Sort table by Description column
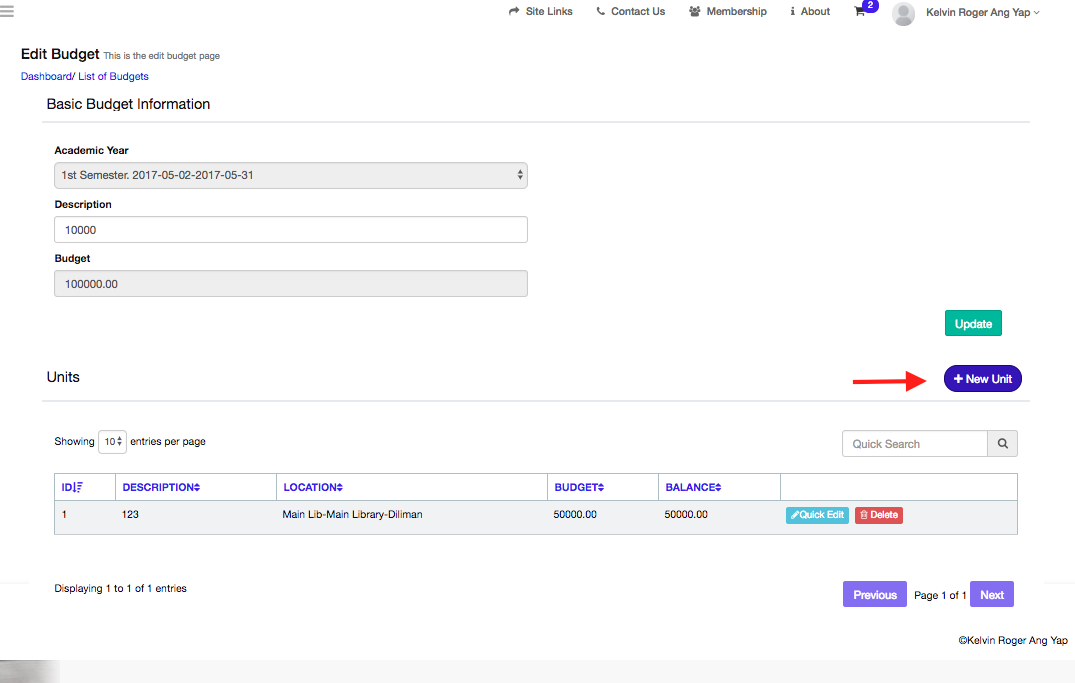1075x683 pixels. [x=161, y=487]
